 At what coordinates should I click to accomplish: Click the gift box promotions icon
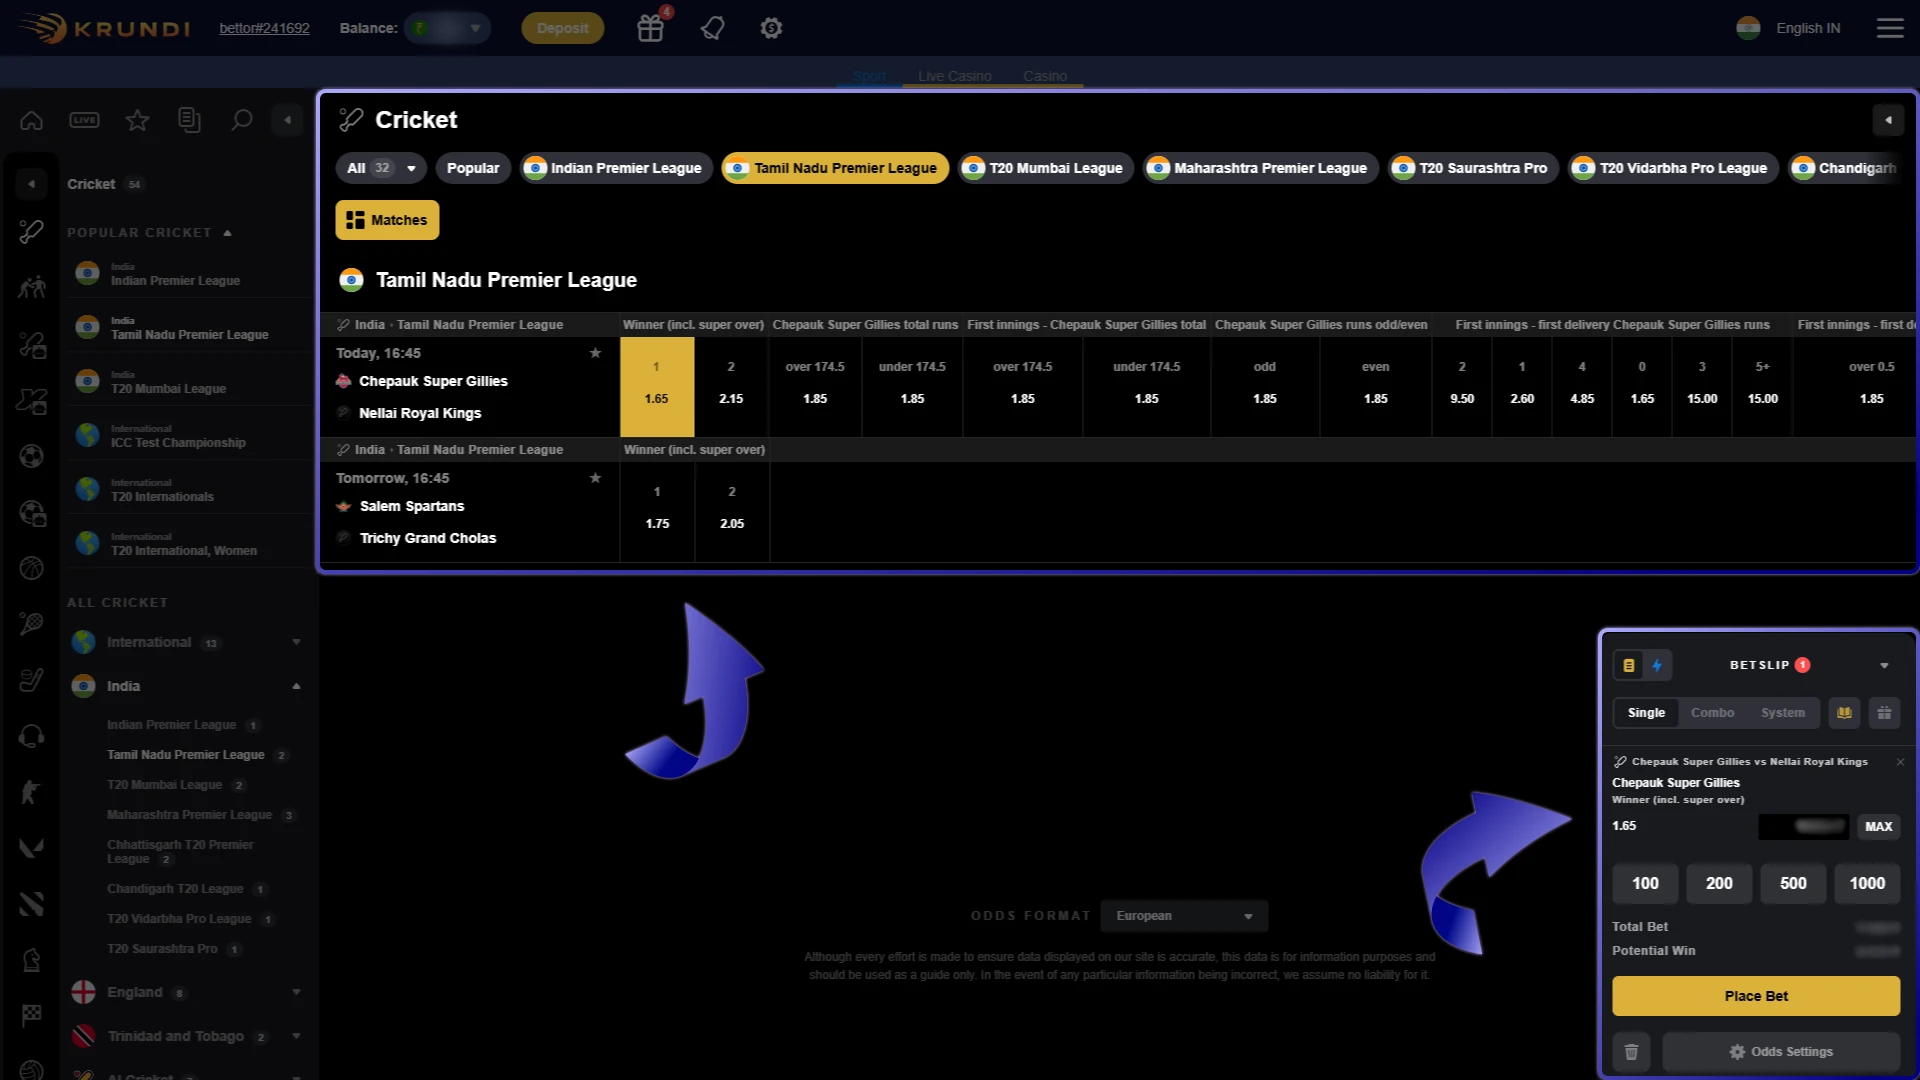(650, 28)
